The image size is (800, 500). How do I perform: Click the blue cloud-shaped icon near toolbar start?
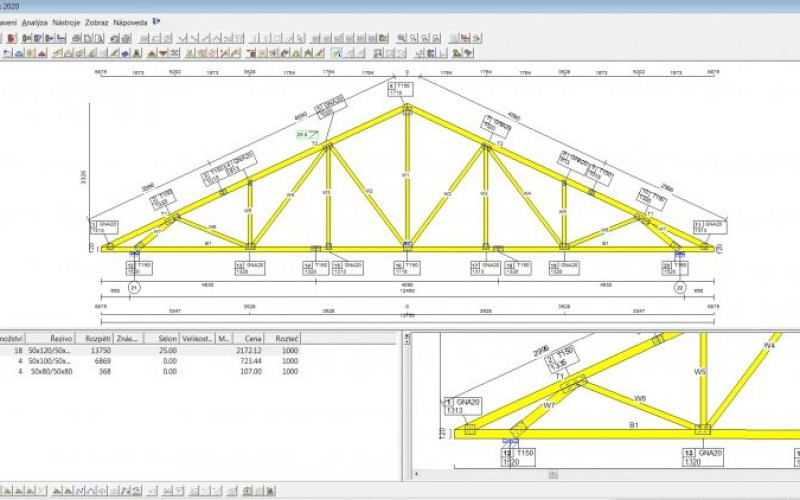pyautogui.click(x=19, y=53)
